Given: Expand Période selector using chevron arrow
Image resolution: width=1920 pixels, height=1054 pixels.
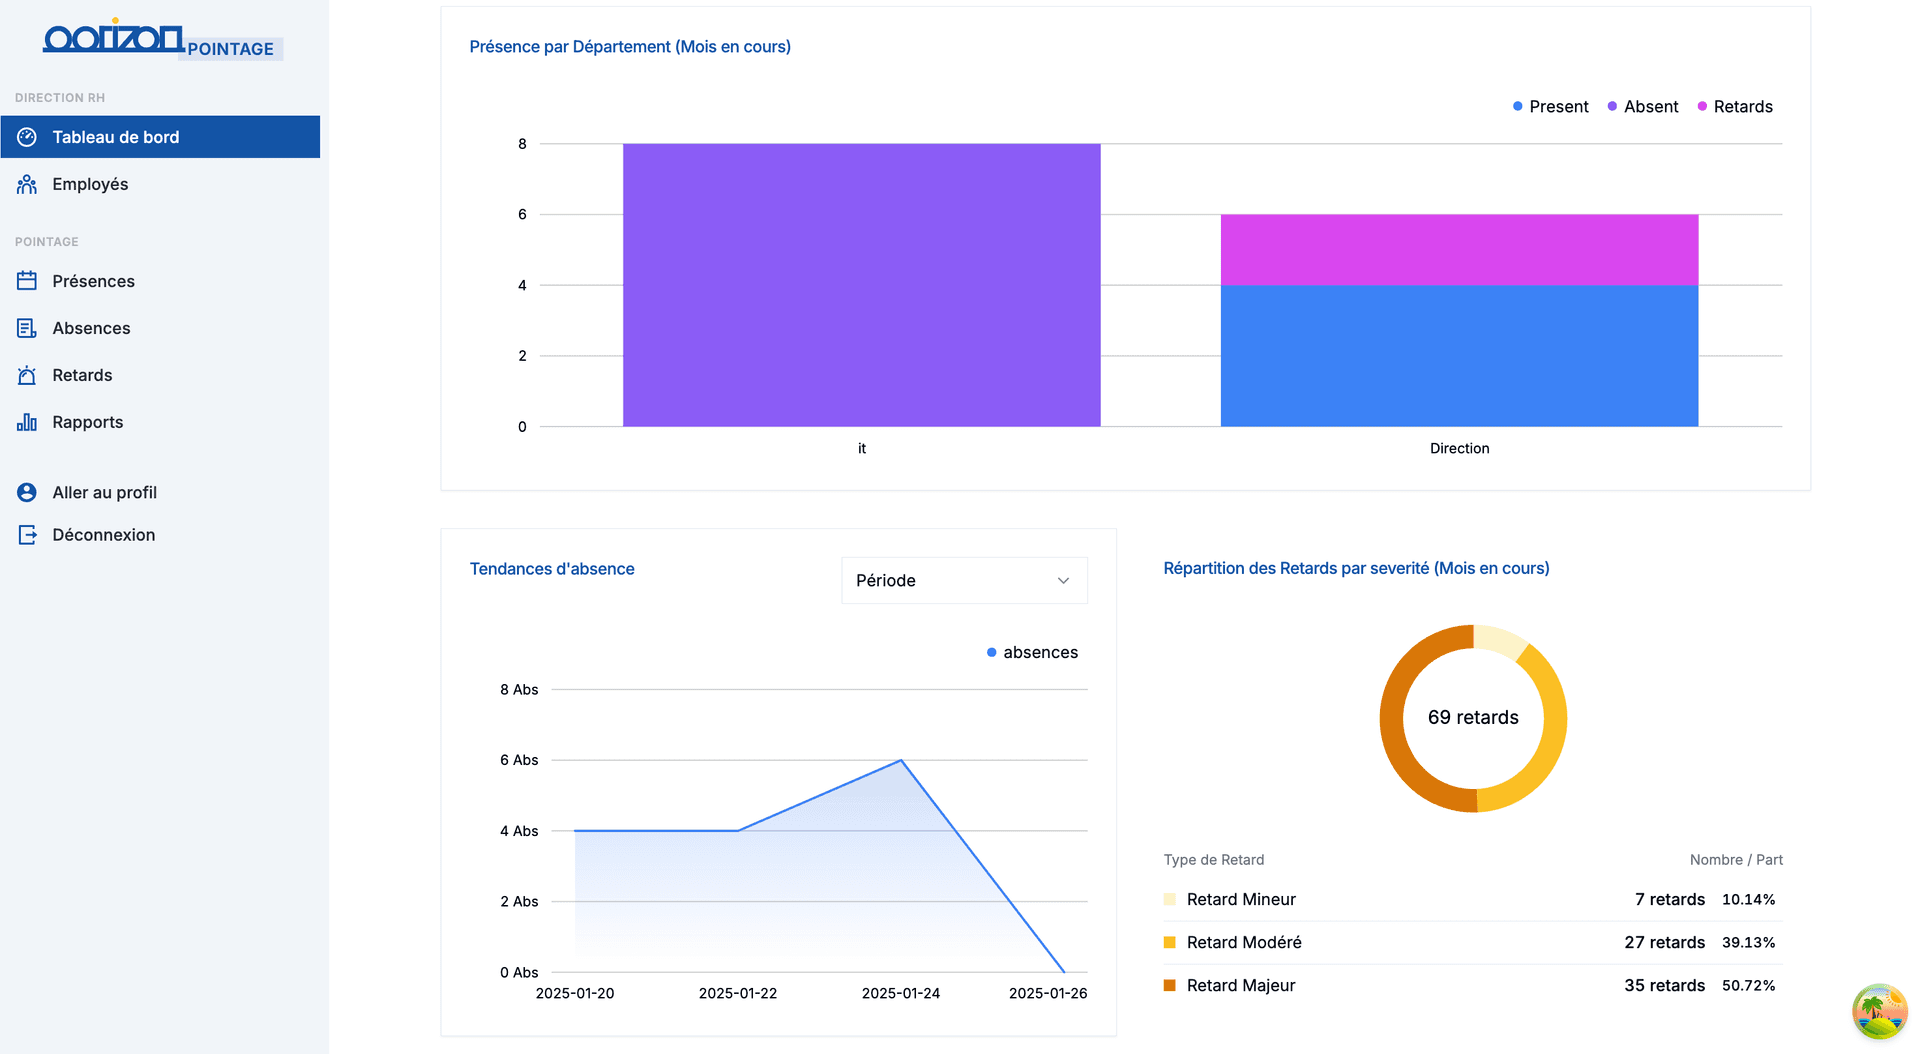Looking at the screenshot, I should click(1063, 581).
